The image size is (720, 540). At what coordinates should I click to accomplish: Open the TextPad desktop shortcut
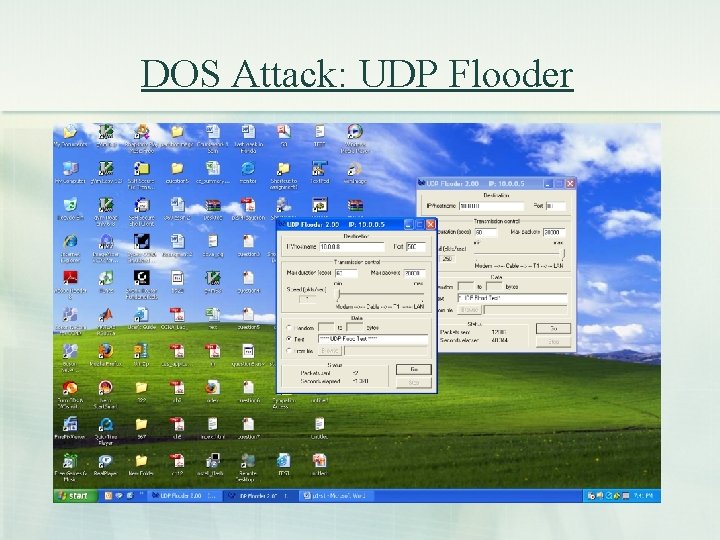[320, 173]
